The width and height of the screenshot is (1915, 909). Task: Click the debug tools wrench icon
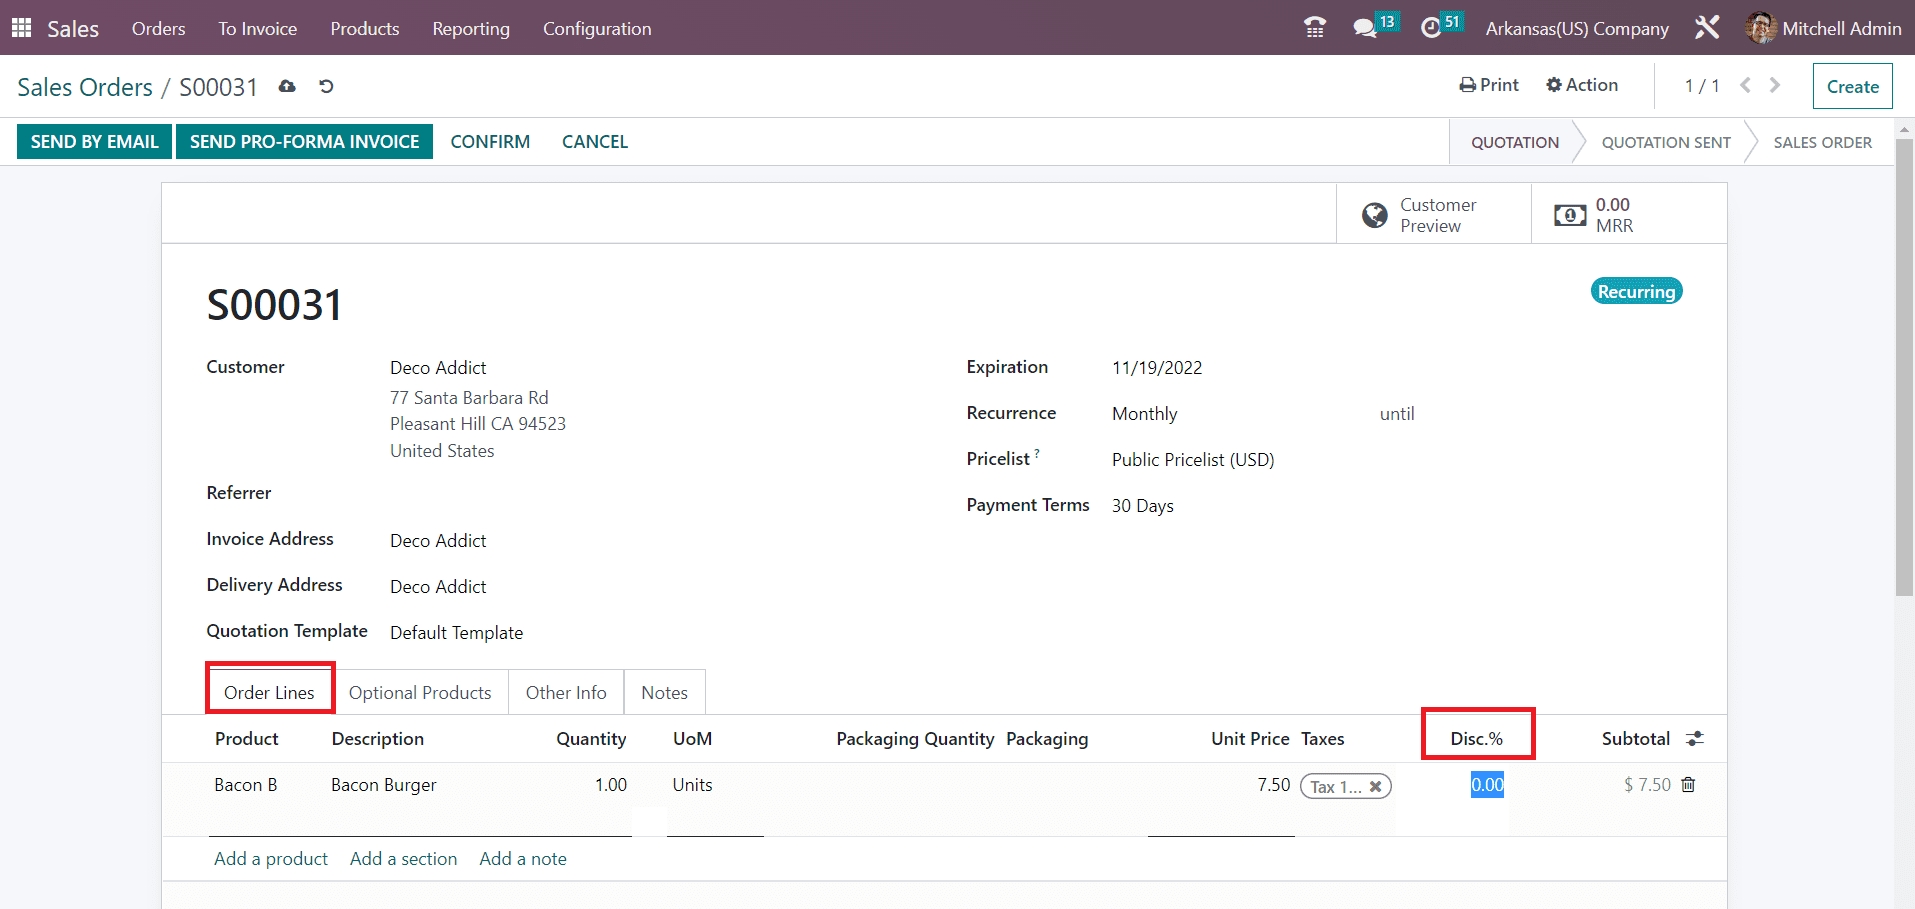[x=1707, y=28]
